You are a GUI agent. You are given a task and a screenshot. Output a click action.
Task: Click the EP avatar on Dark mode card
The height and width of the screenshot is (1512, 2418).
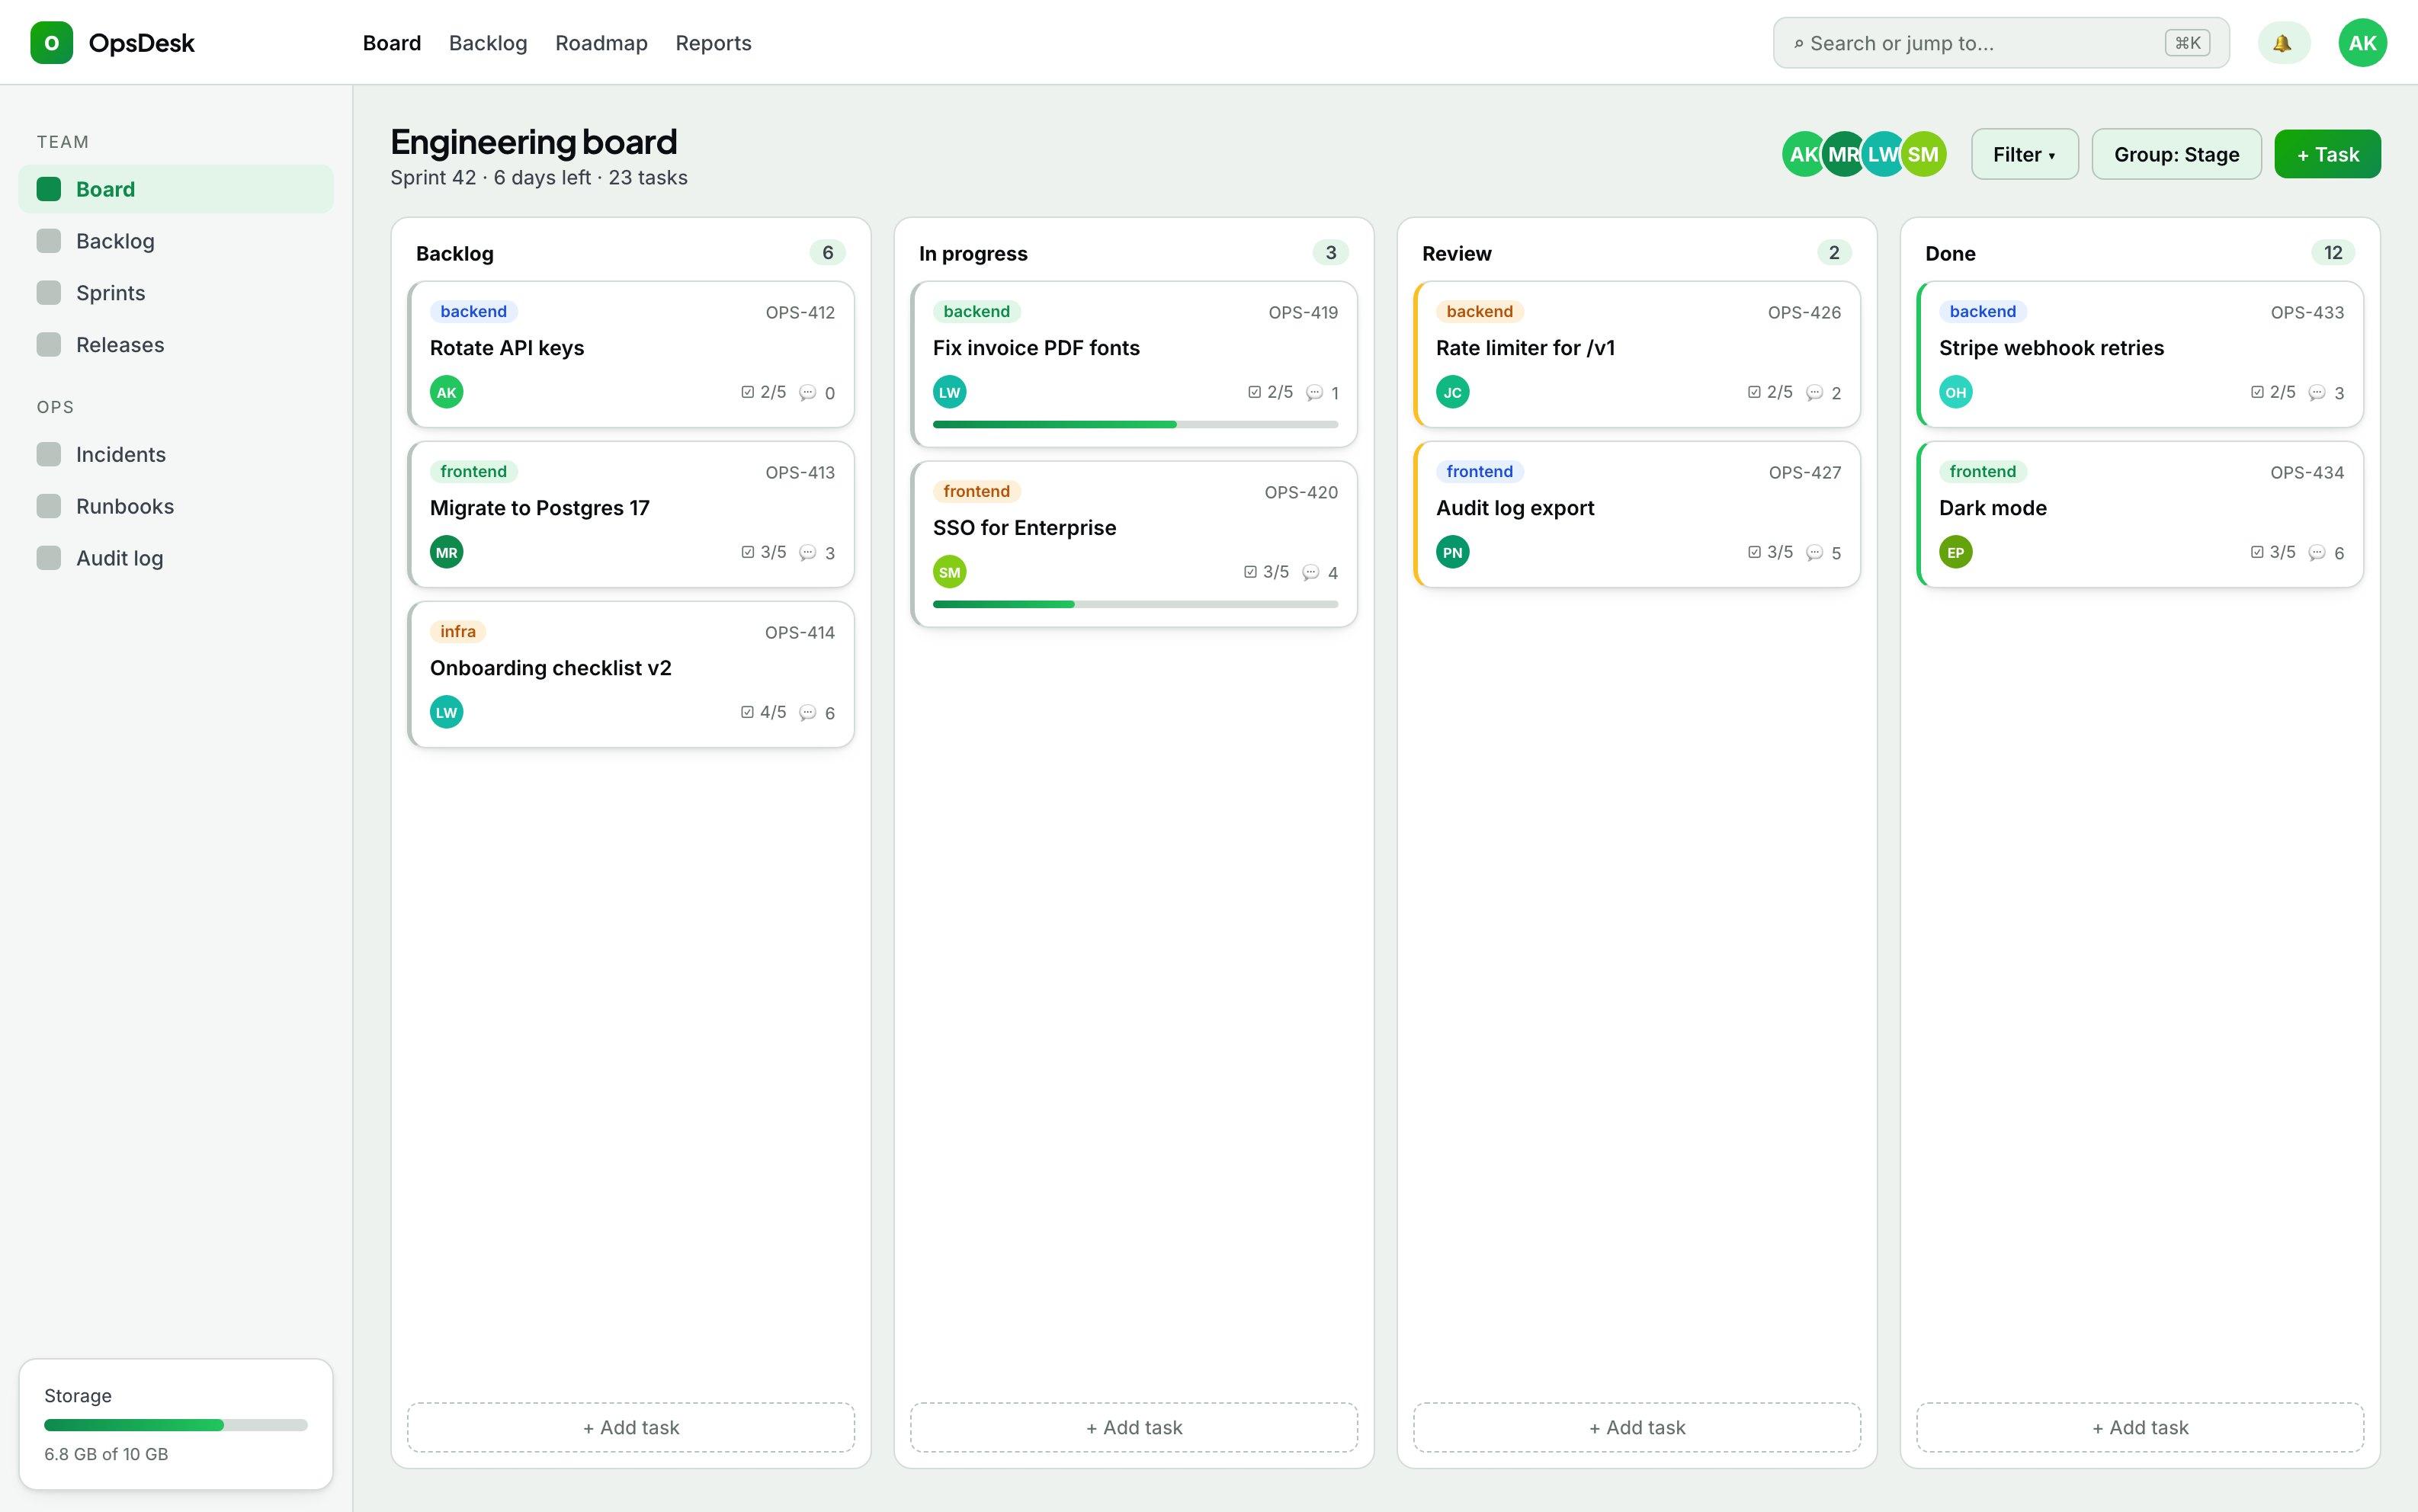1956,552
